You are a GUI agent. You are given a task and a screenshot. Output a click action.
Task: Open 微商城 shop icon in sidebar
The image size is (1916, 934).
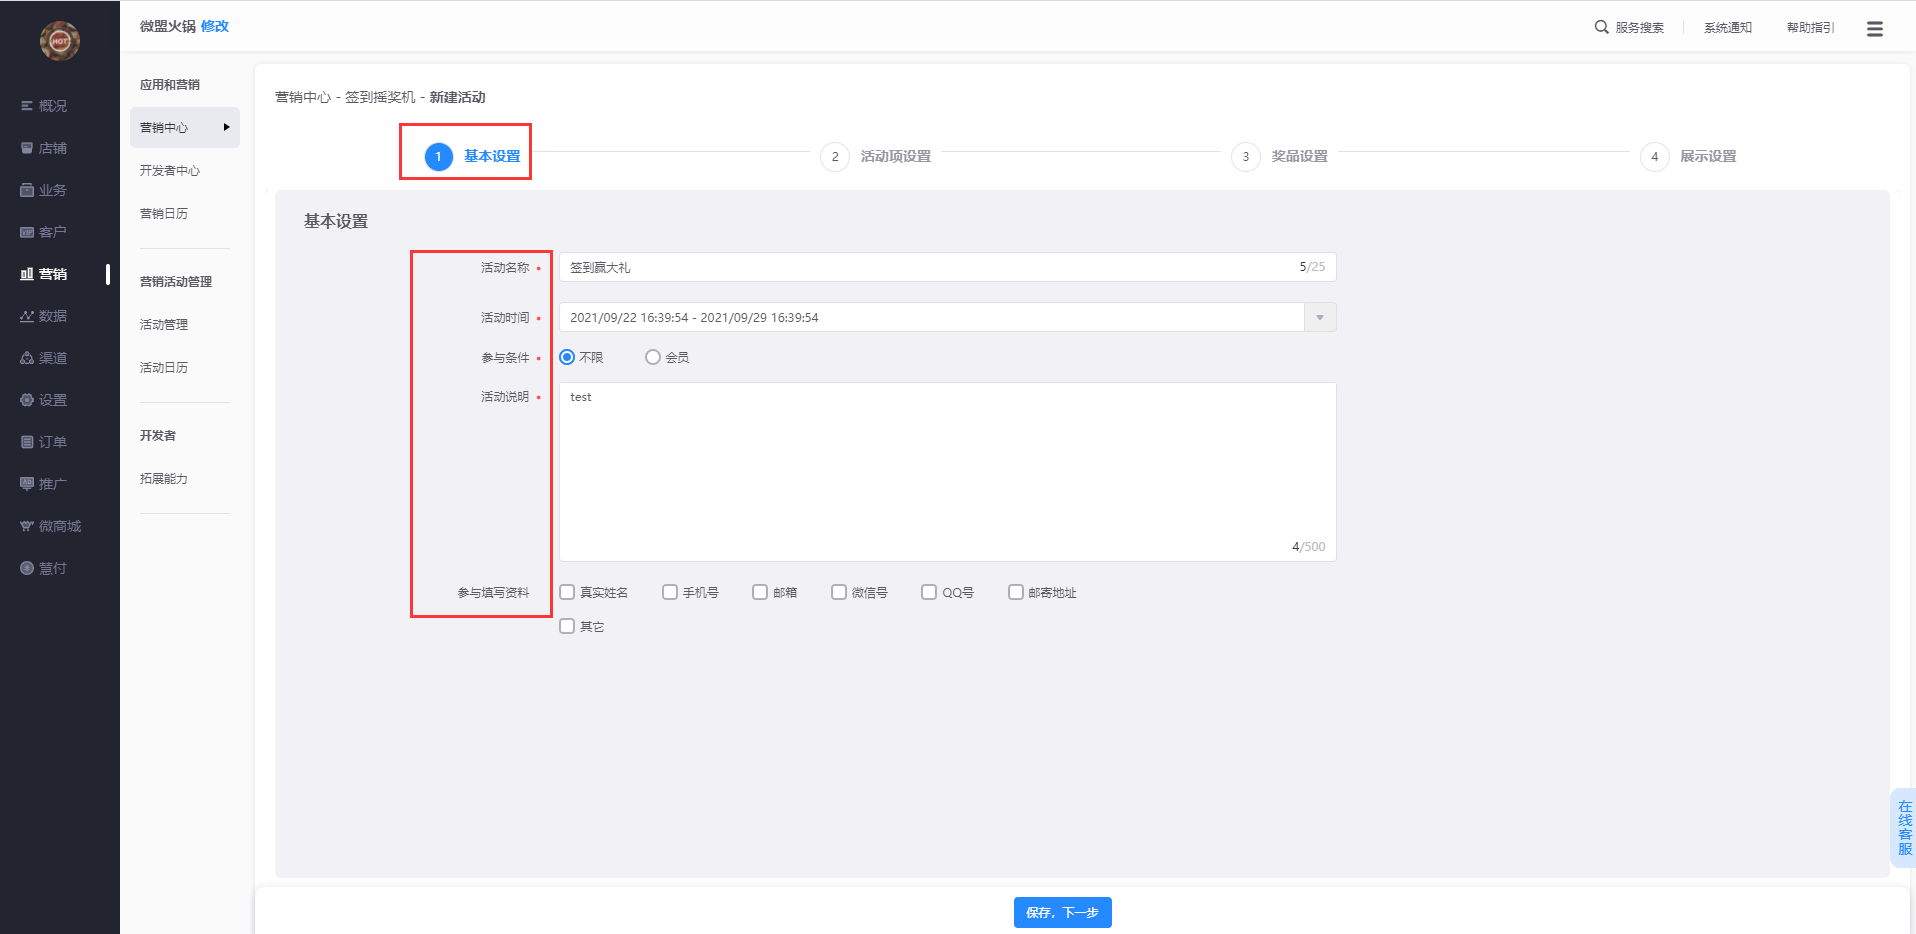coord(27,526)
